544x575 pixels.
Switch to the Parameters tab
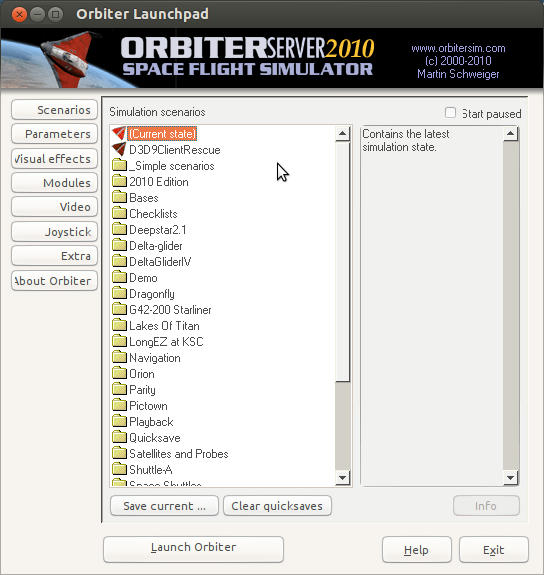(x=54, y=134)
